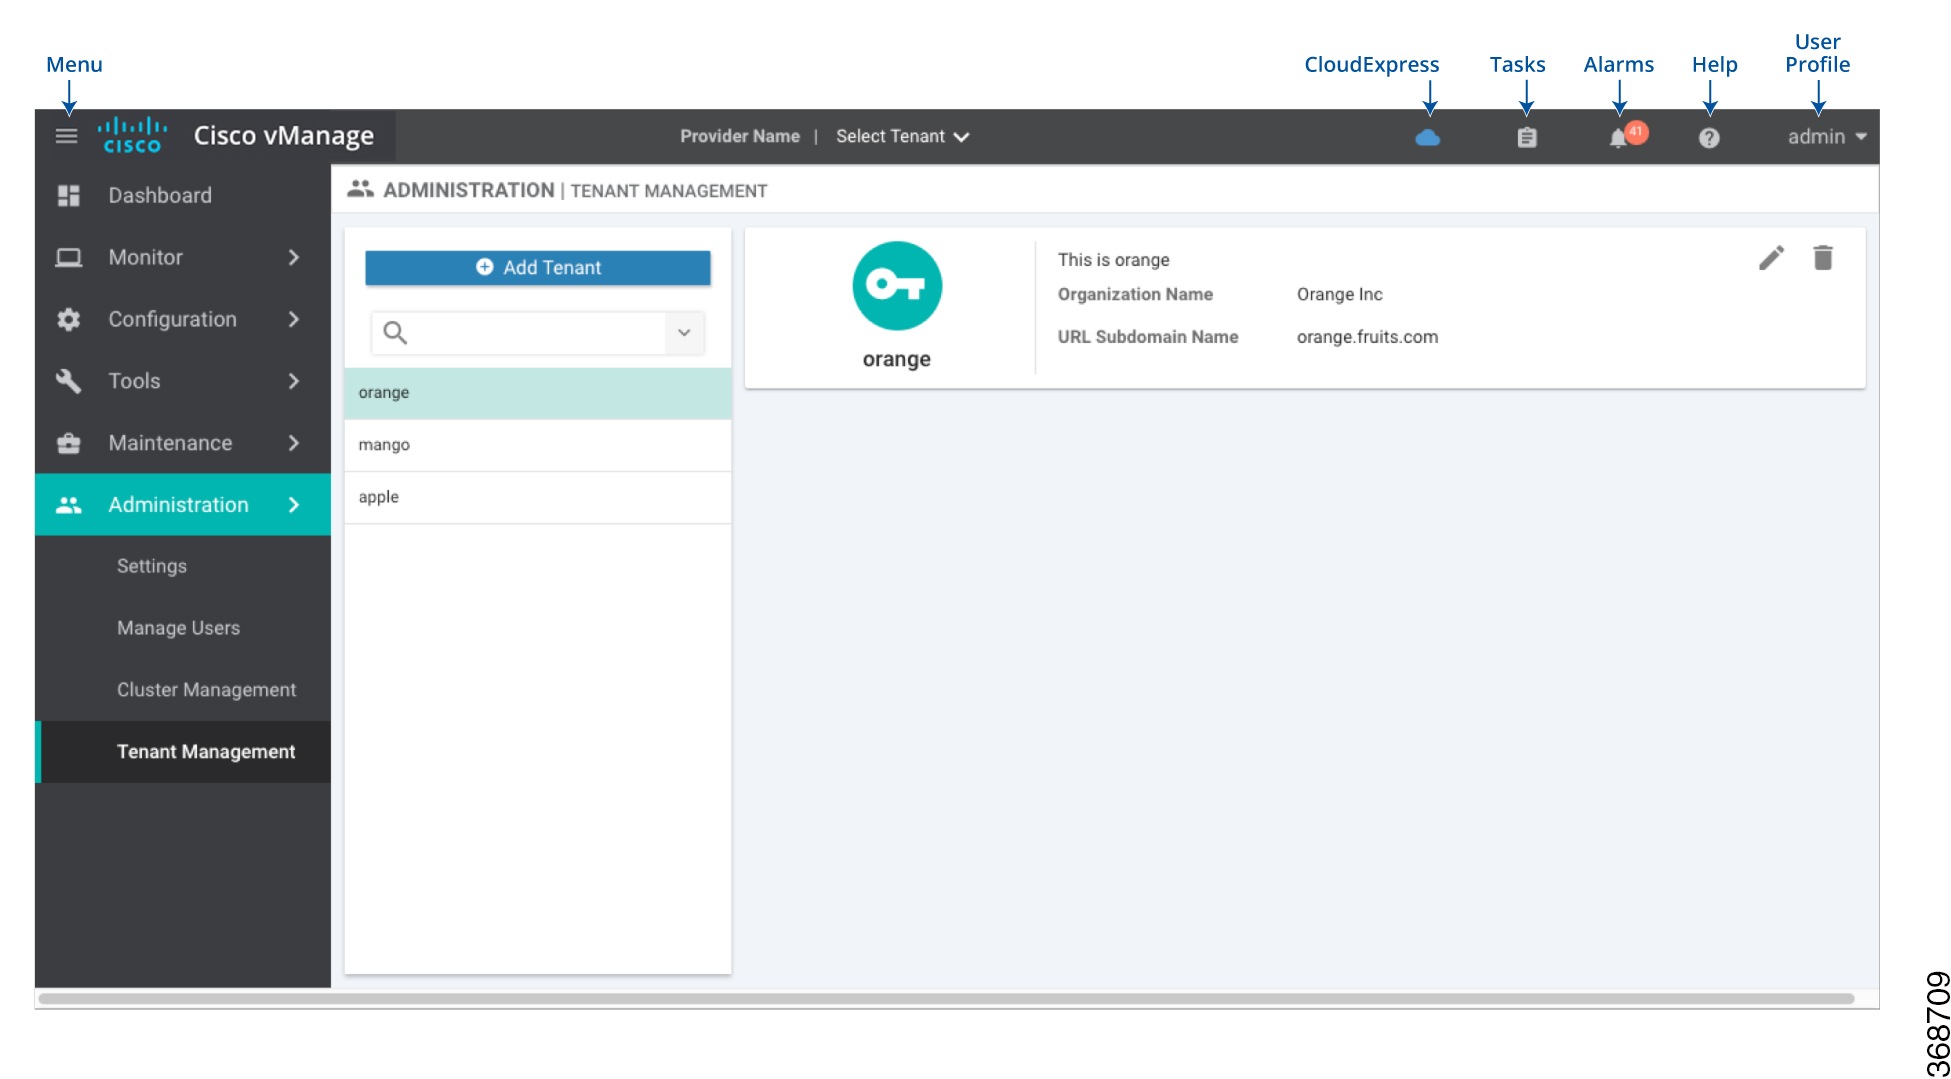Open the hamburger menu icon
Screen dimensions: 1951x1079
(66, 136)
